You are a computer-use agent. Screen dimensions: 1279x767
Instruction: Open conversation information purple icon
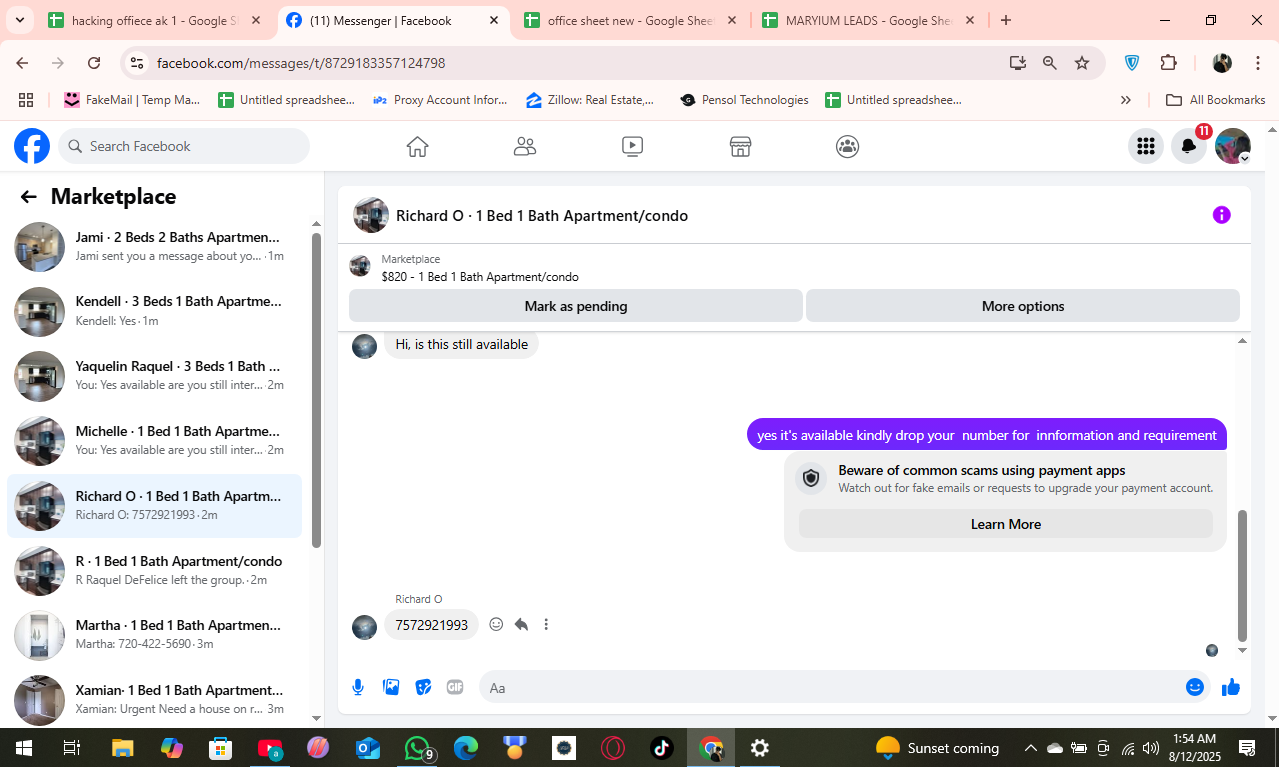(1221, 215)
